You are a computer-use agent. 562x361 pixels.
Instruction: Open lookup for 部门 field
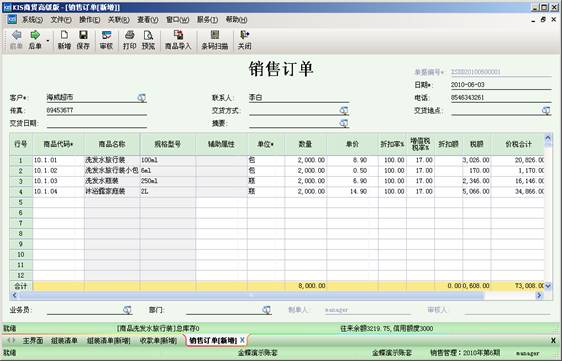[x=266, y=310]
